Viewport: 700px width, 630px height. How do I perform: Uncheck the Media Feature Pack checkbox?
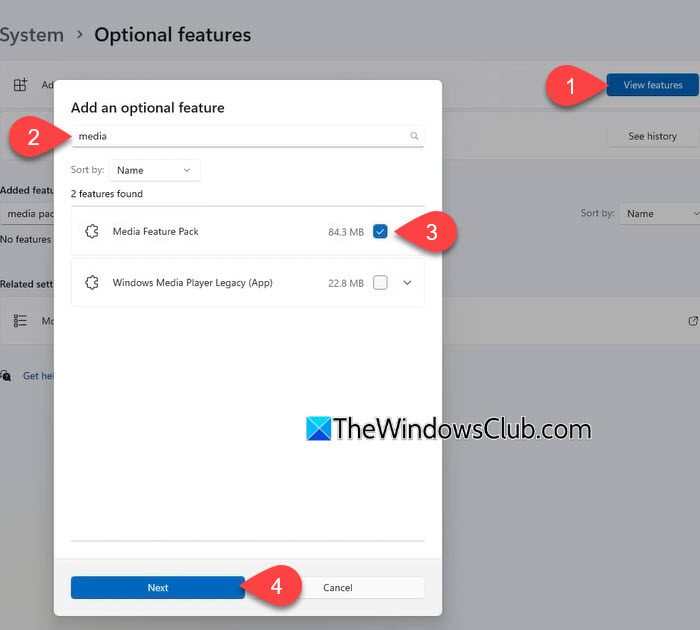tap(380, 232)
